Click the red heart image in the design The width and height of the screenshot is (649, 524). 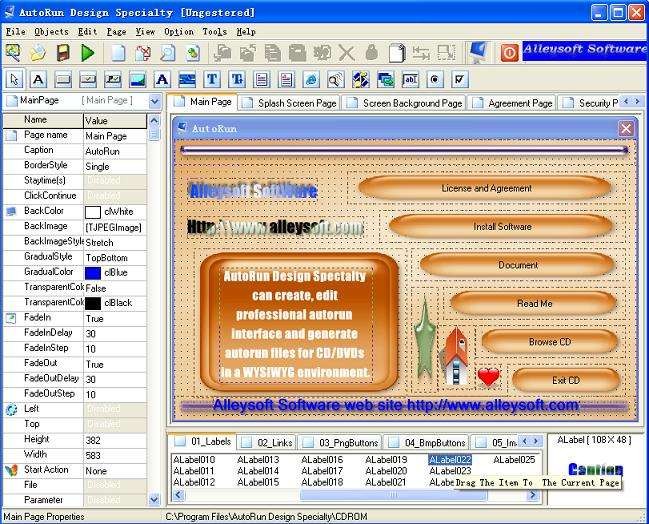click(x=488, y=377)
